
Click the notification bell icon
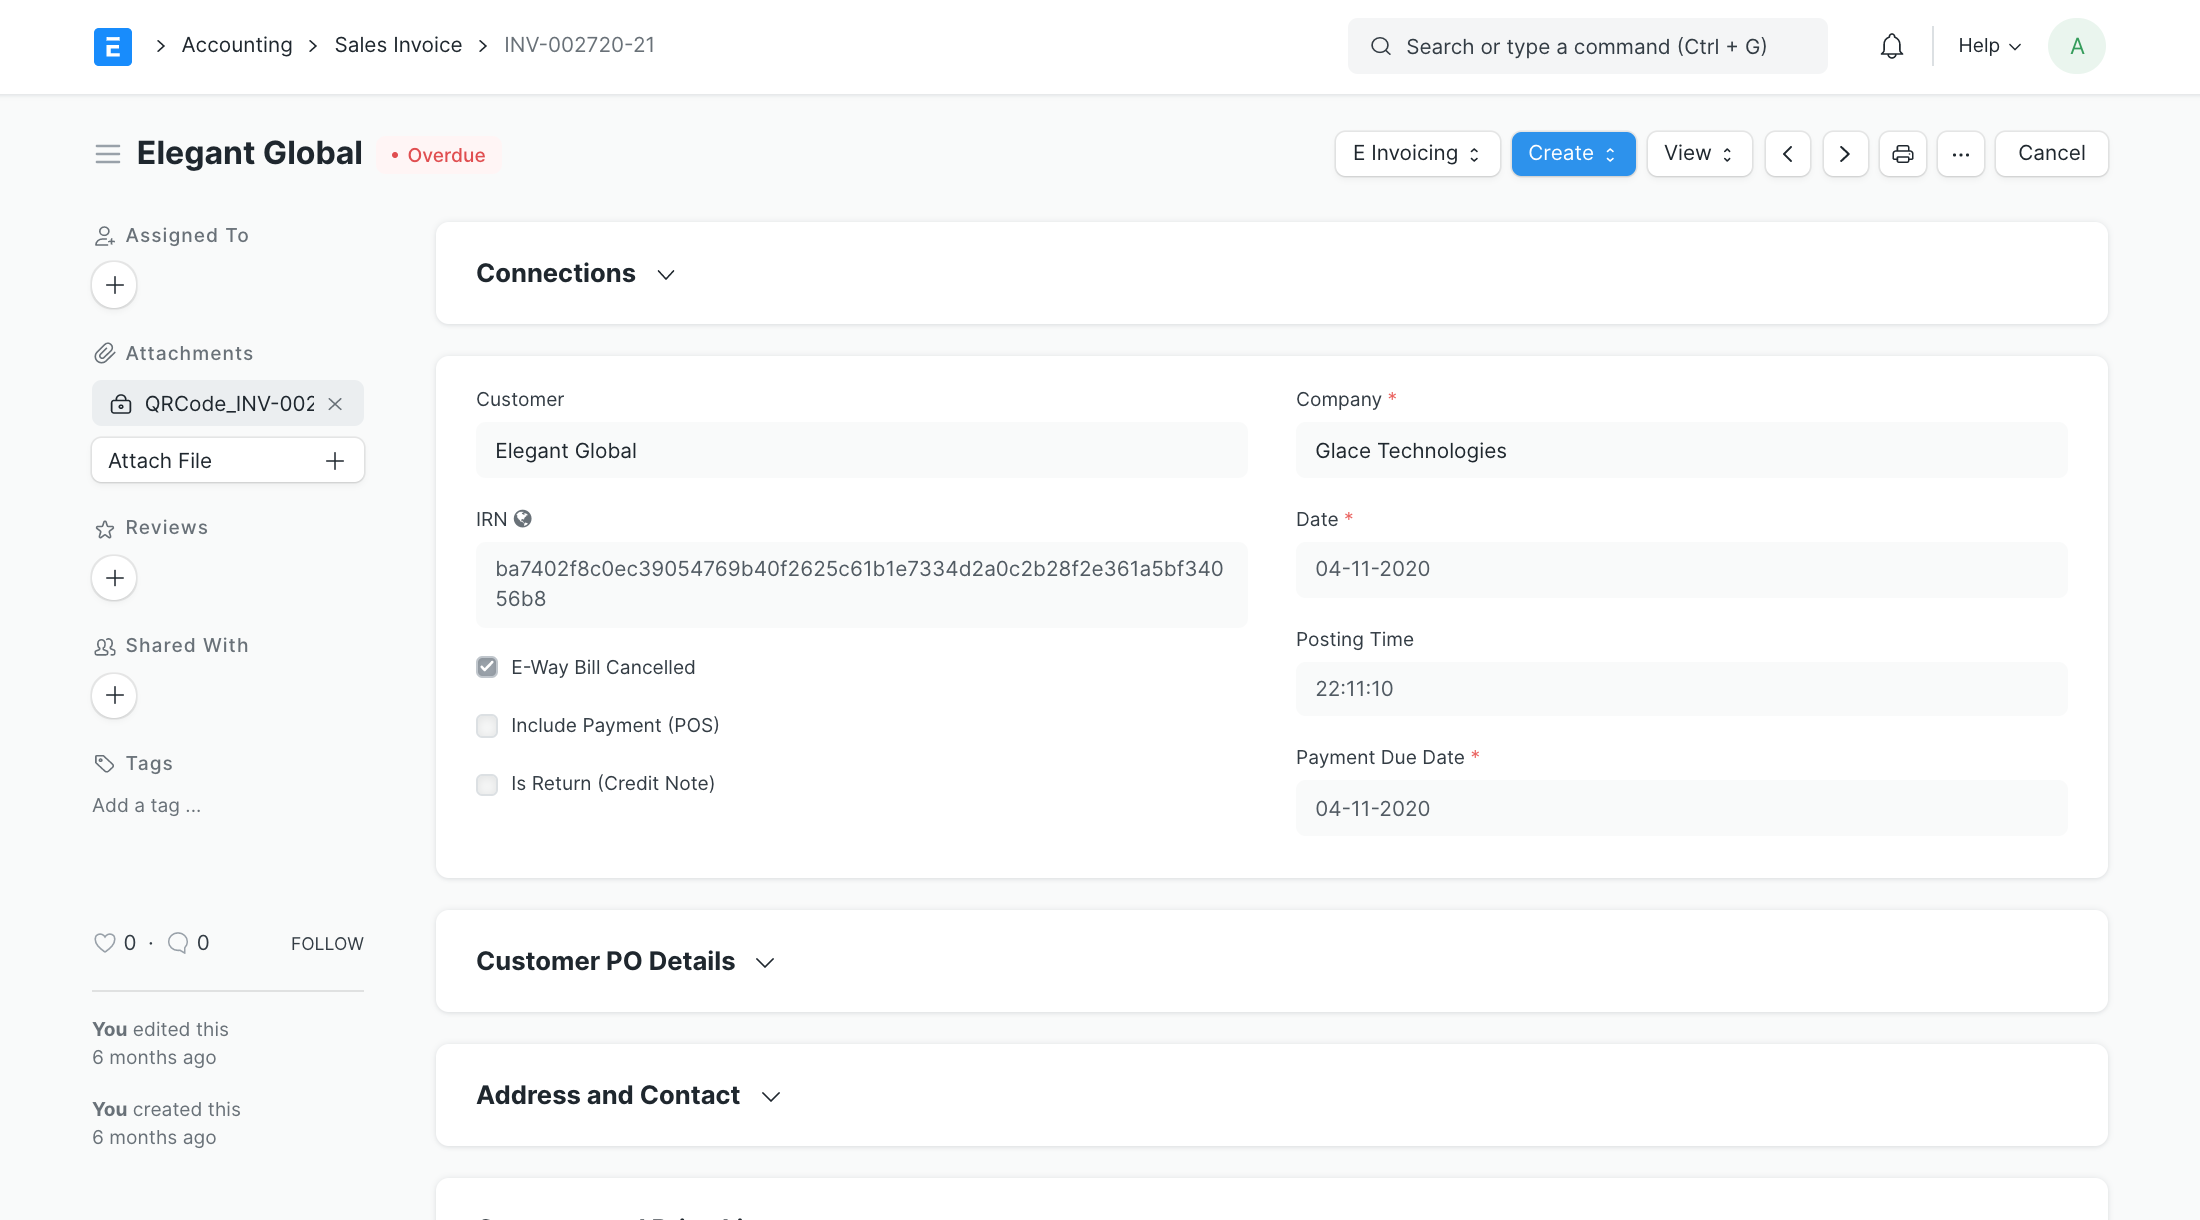(1891, 46)
